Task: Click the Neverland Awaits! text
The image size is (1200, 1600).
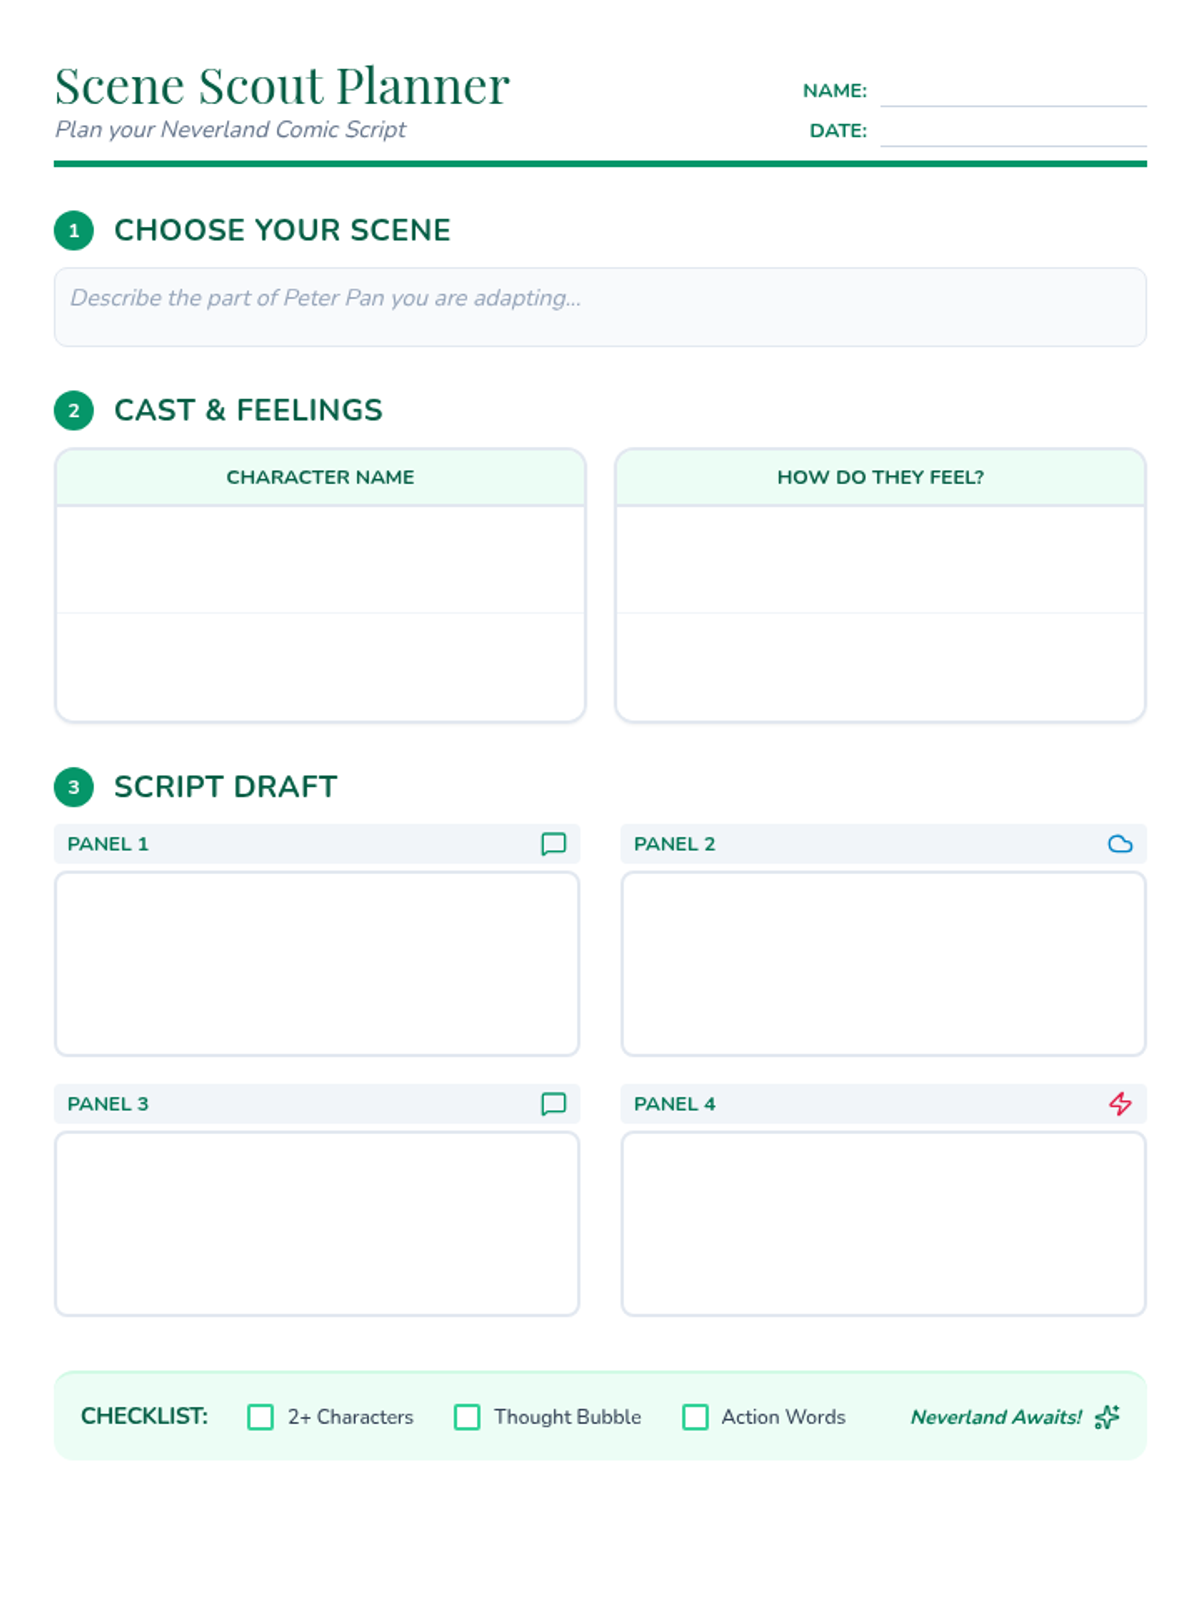Action: tap(996, 1417)
